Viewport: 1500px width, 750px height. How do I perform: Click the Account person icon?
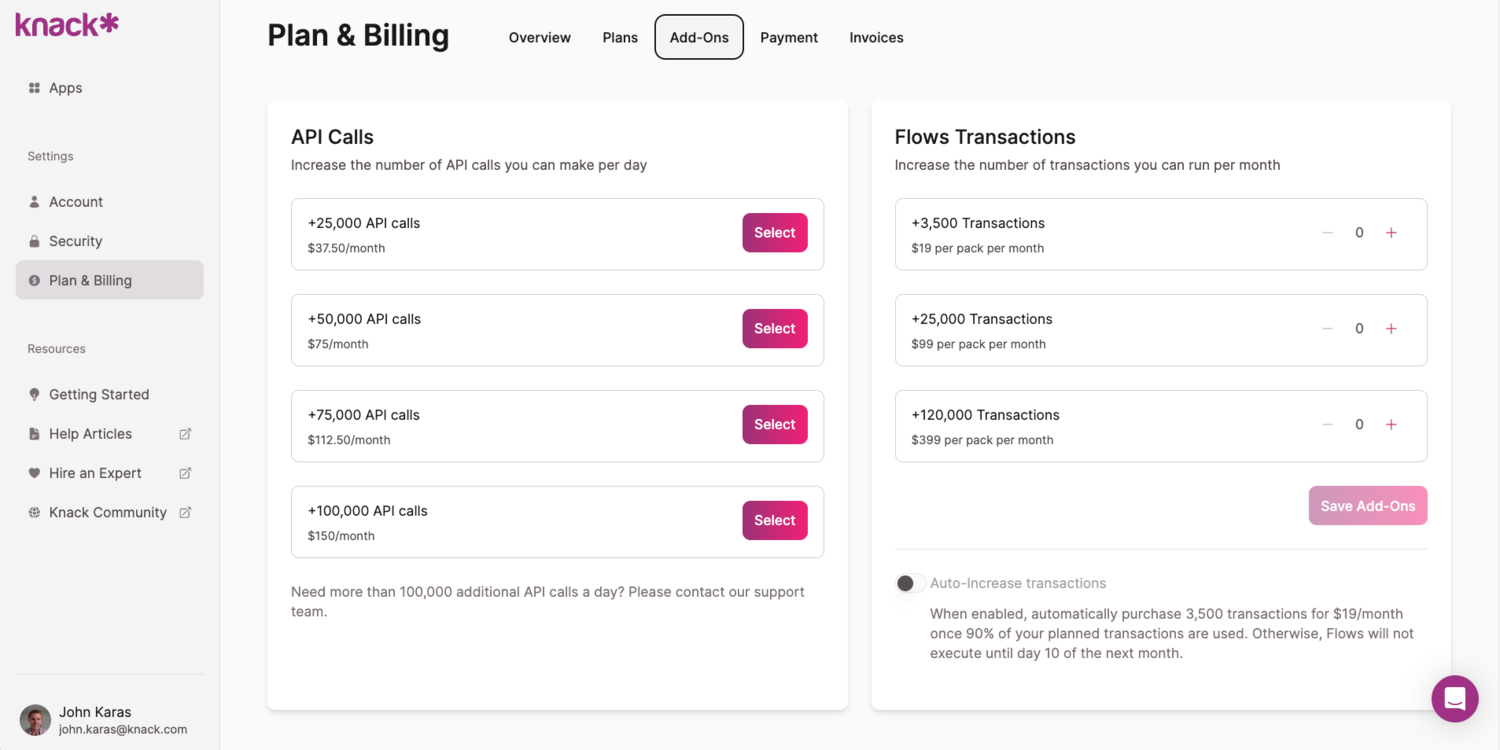(34, 202)
